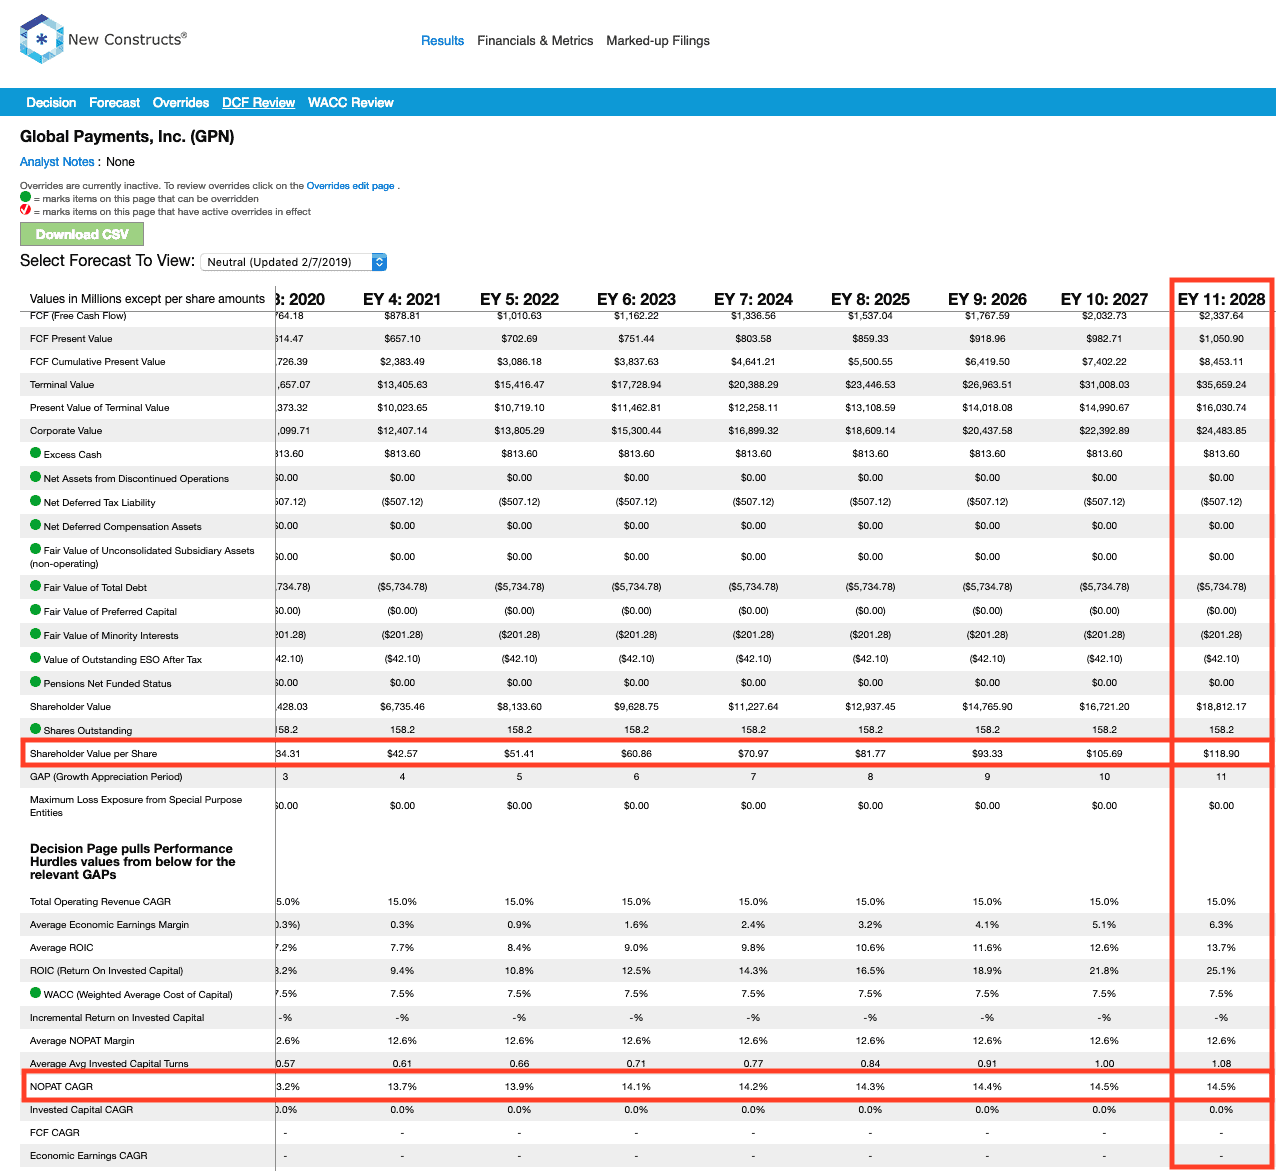Select green dot next to Net Assets from Discontinued Operations

tap(35, 477)
